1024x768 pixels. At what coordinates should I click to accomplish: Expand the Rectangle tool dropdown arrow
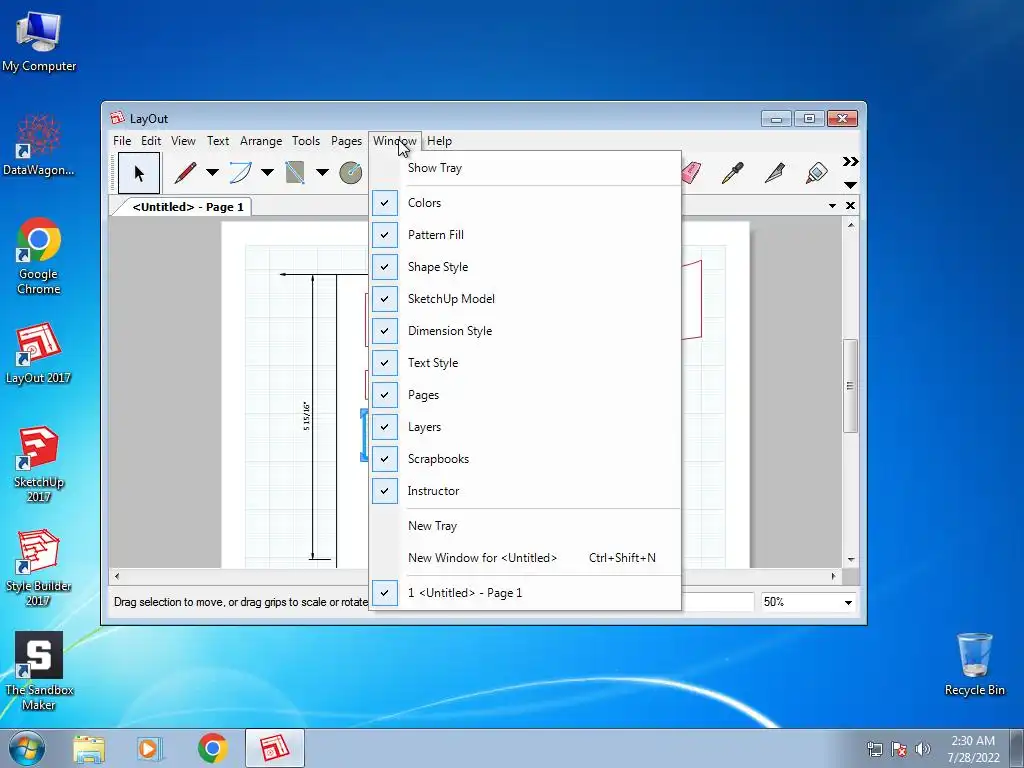tap(322, 172)
